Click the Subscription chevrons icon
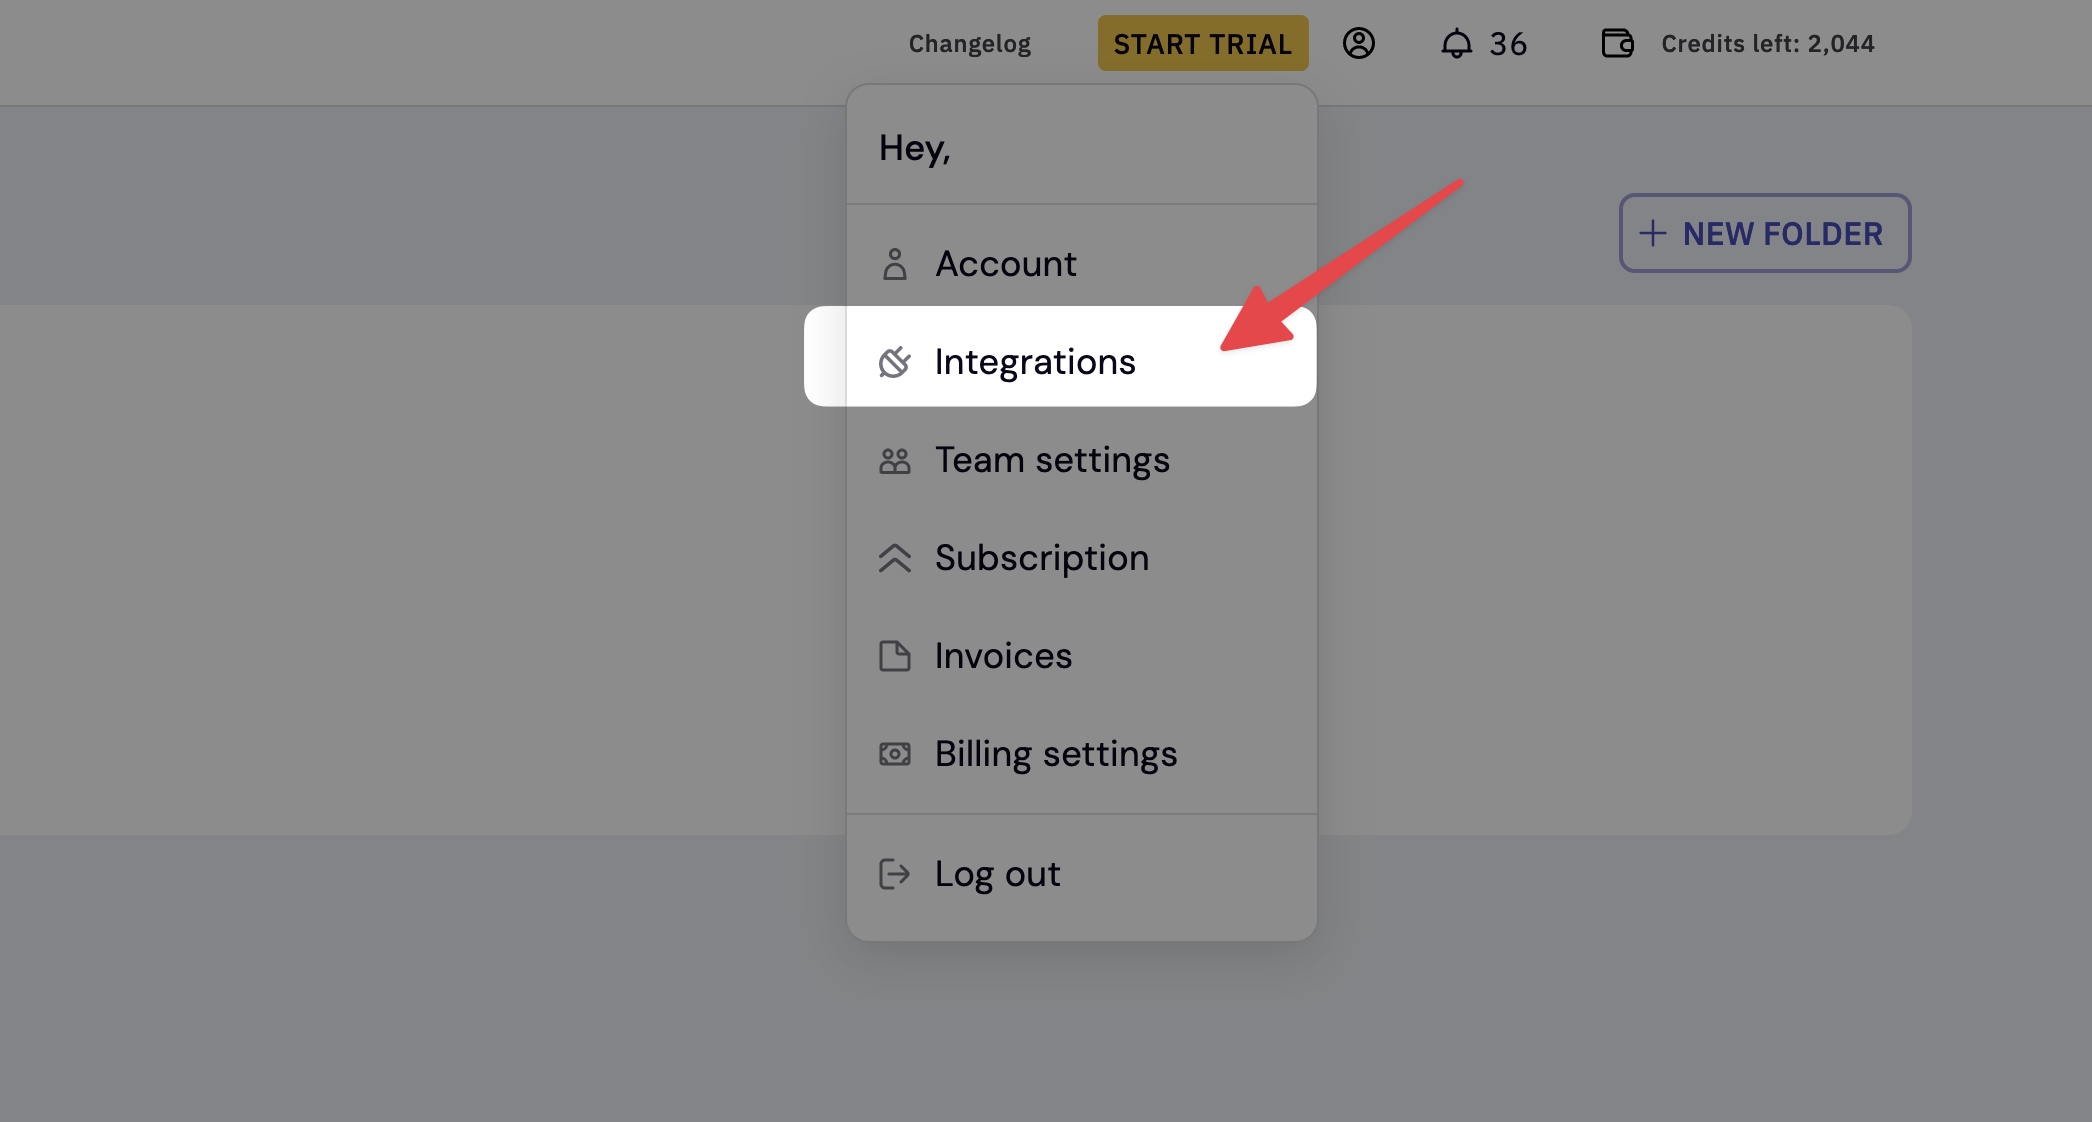The height and width of the screenshot is (1122, 2092). click(x=894, y=558)
